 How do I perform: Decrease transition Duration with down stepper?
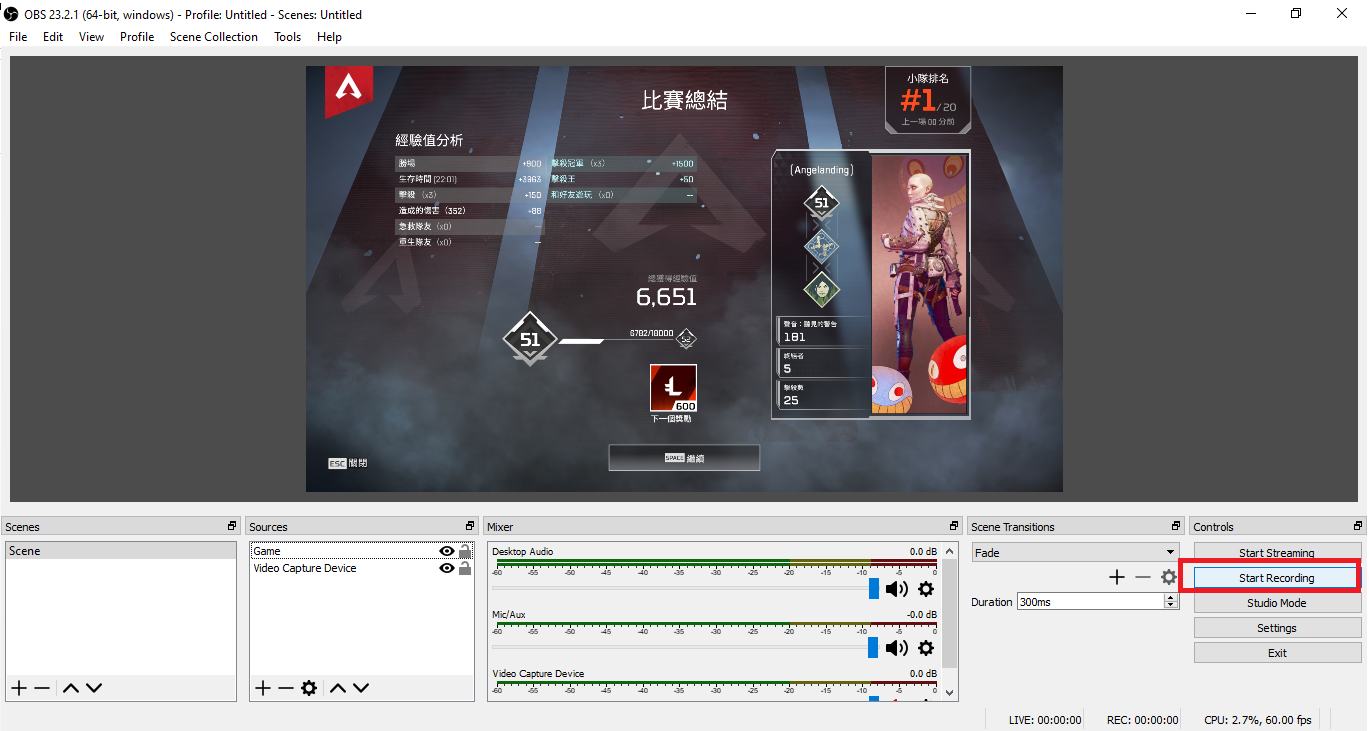1171,606
